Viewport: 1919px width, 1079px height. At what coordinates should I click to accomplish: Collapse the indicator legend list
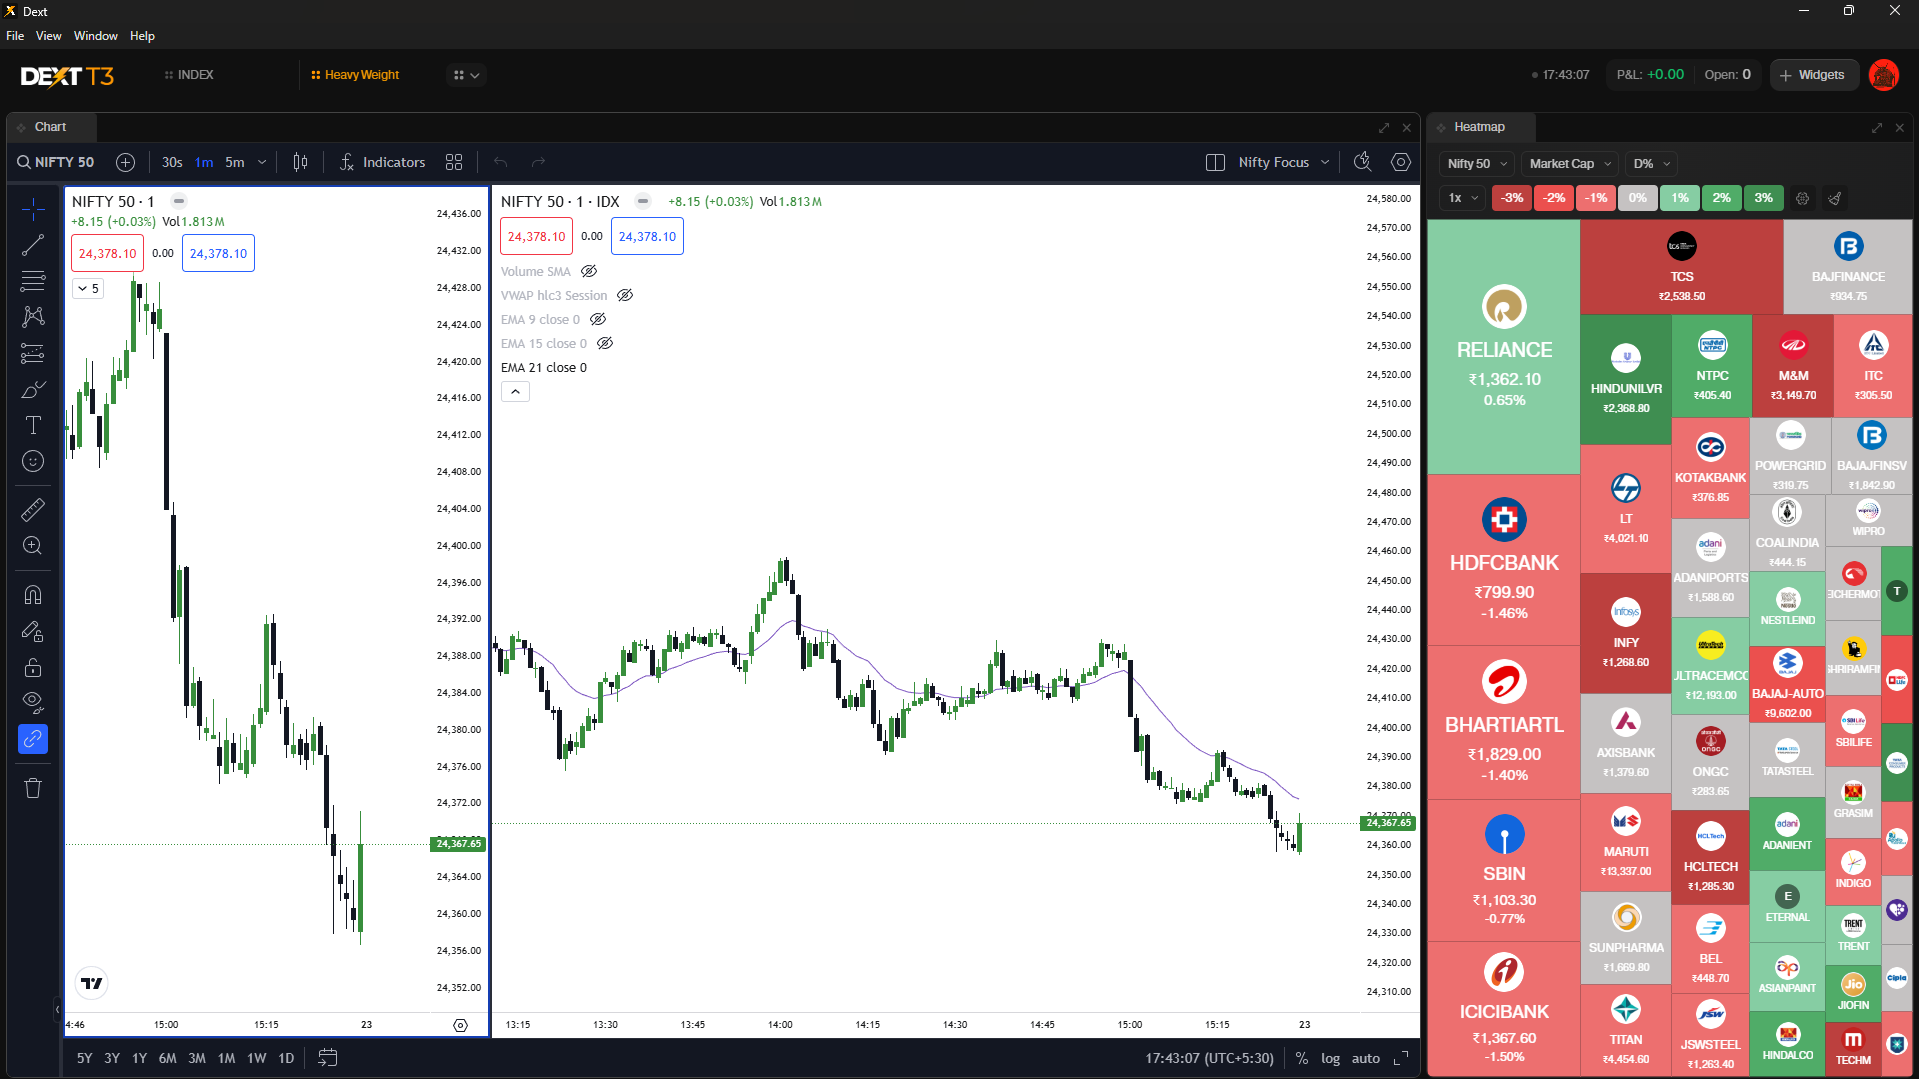[x=515, y=392]
